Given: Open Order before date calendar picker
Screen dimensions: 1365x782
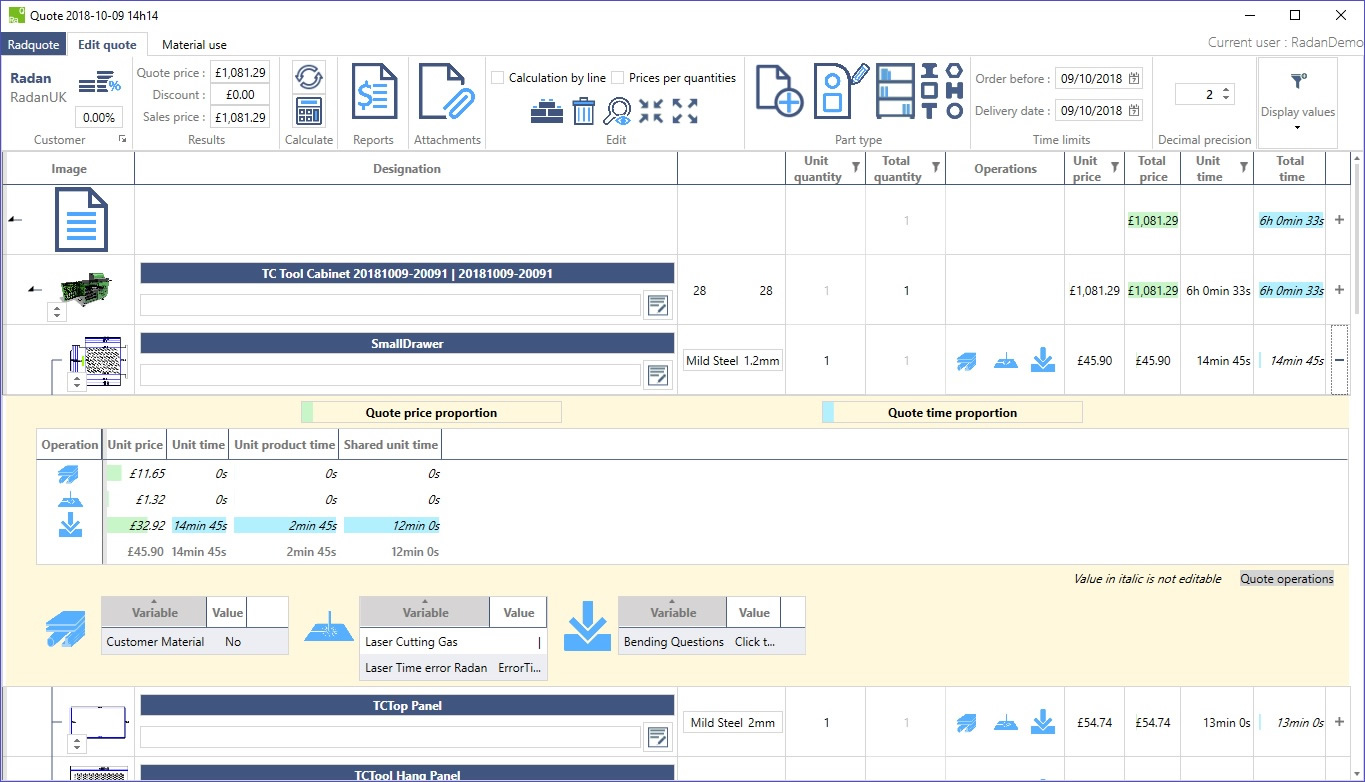Looking at the screenshot, I should (1134, 79).
